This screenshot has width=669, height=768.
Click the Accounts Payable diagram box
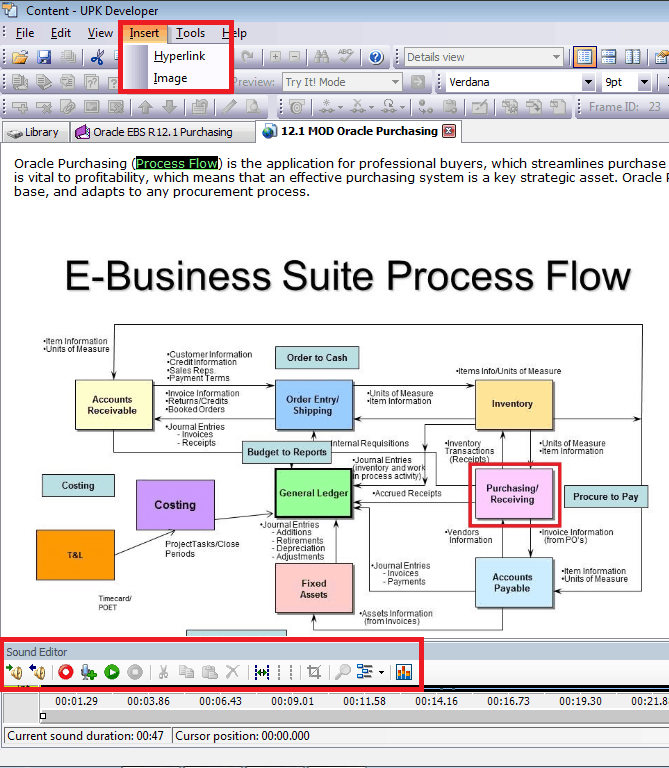512,582
